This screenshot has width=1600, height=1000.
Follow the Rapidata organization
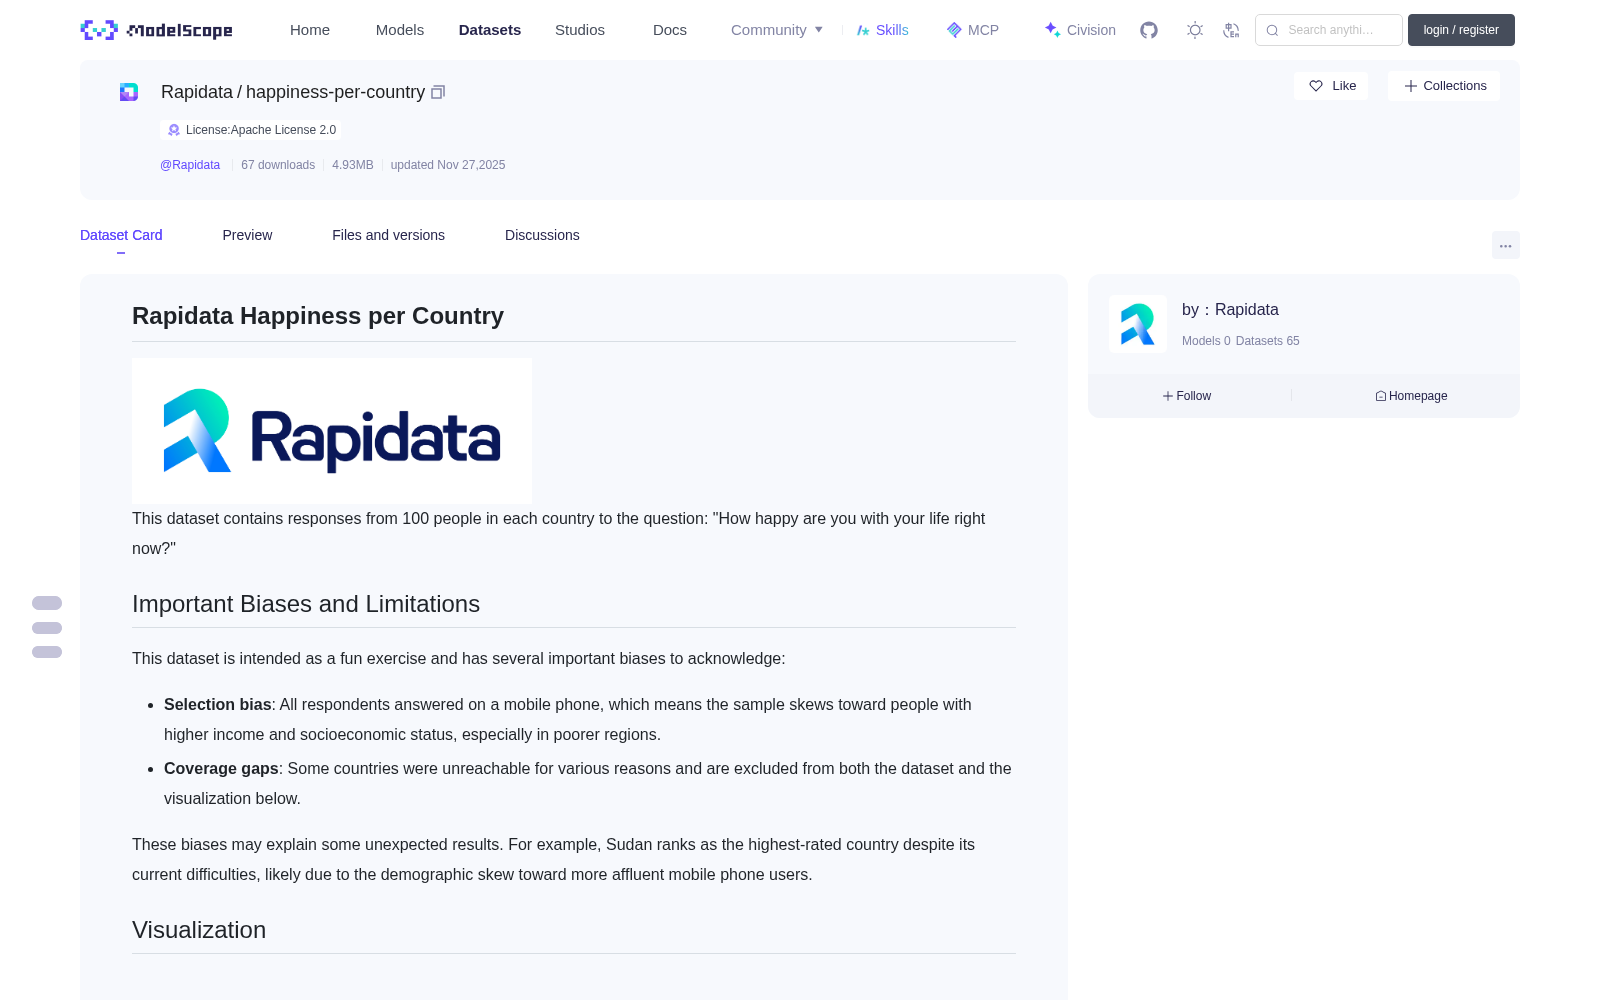pyautogui.click(x=1187, y=396)
